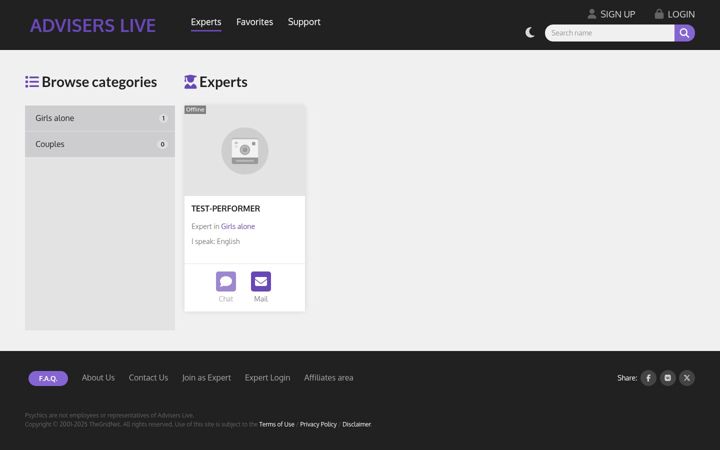720x450 pixels.
Task: Select the Girls alone category
Action: point(100,118)
